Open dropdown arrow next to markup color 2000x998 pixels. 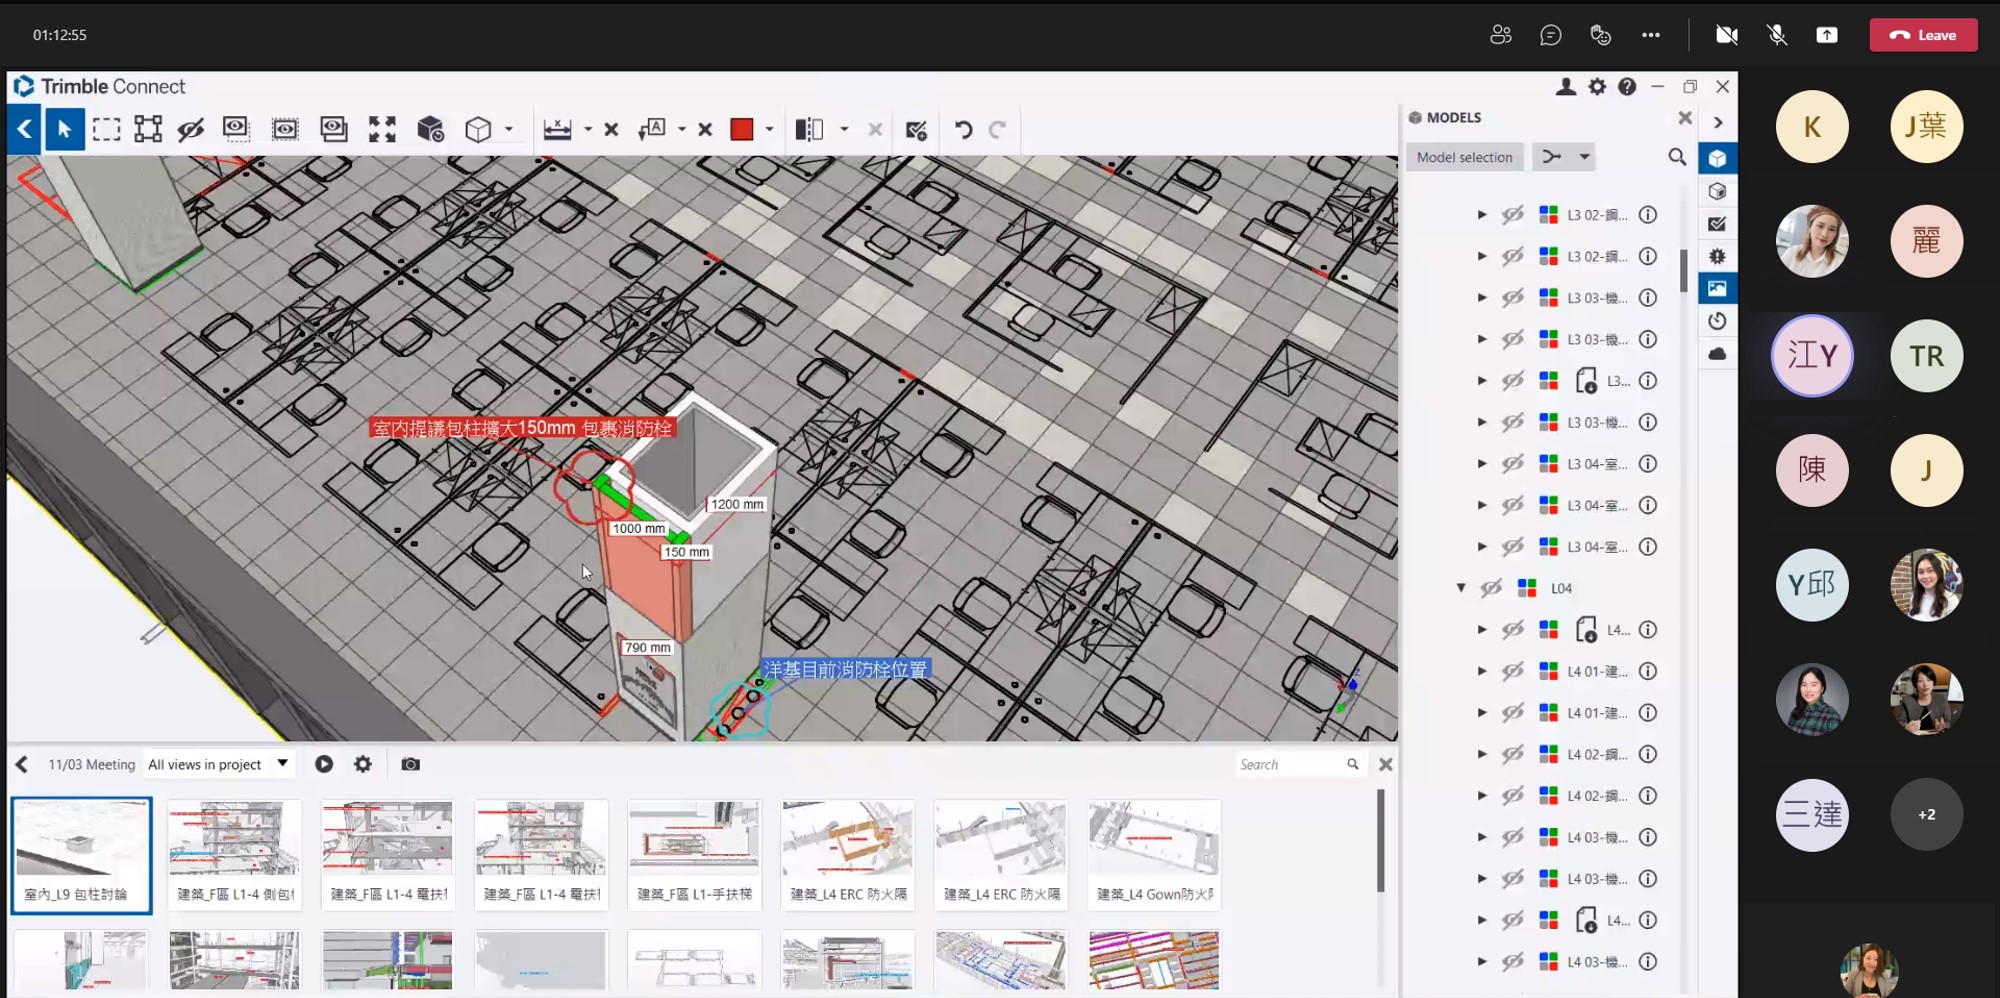pyautogui.click(x=769, y=129)
